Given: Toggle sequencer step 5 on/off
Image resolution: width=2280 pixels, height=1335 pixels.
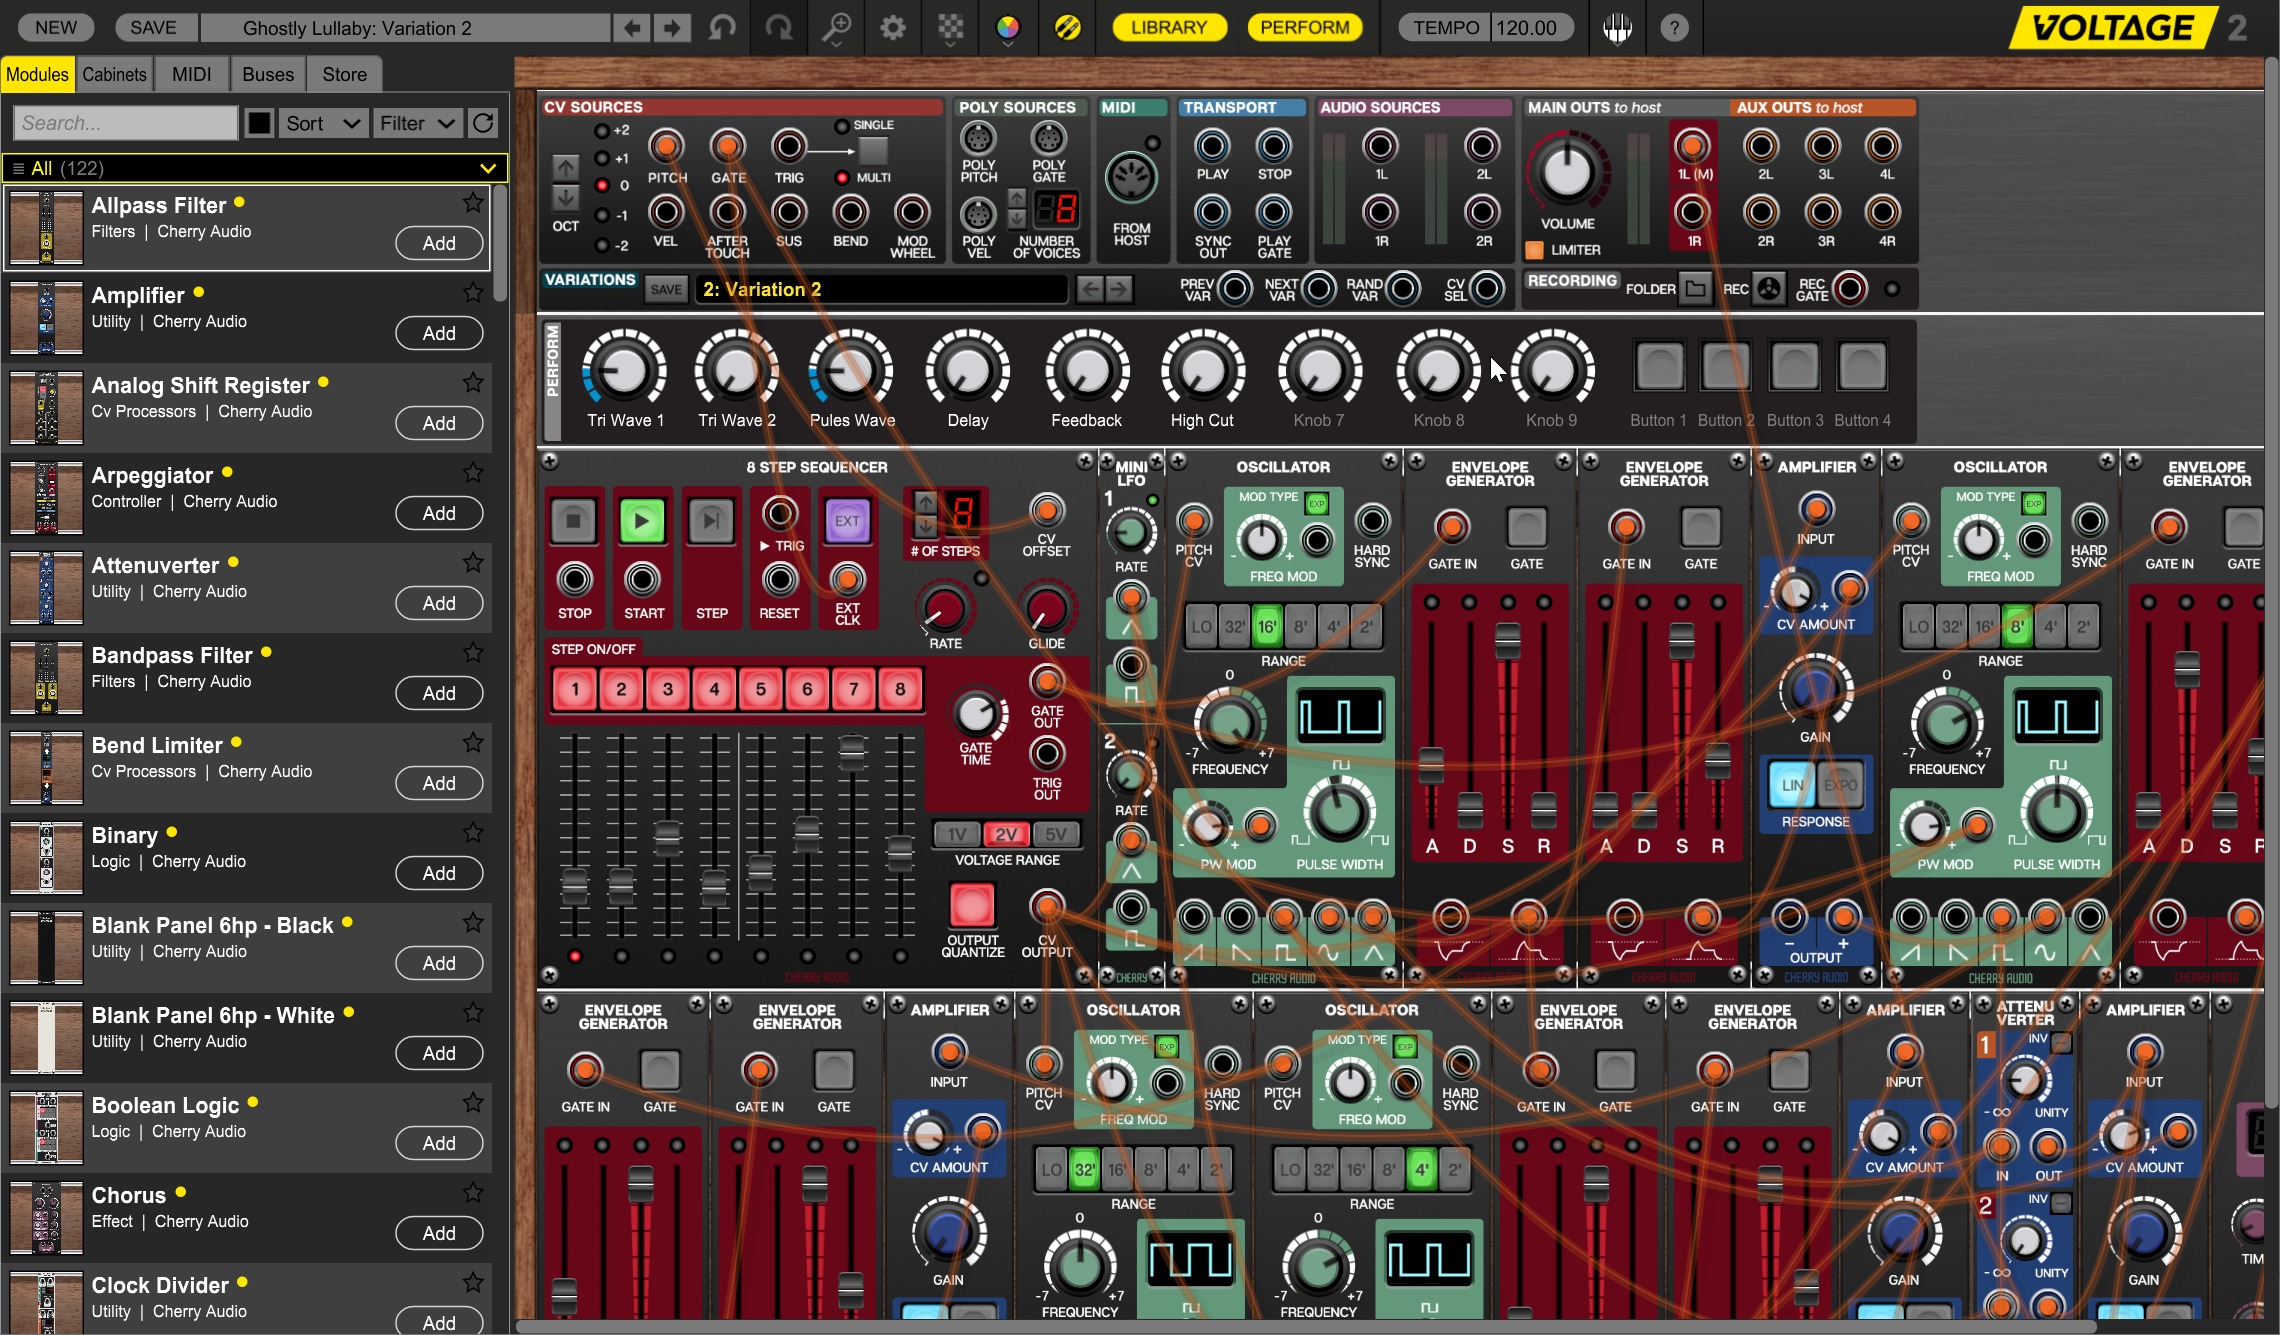Looking at the screenshot, I should pos(761,689).
